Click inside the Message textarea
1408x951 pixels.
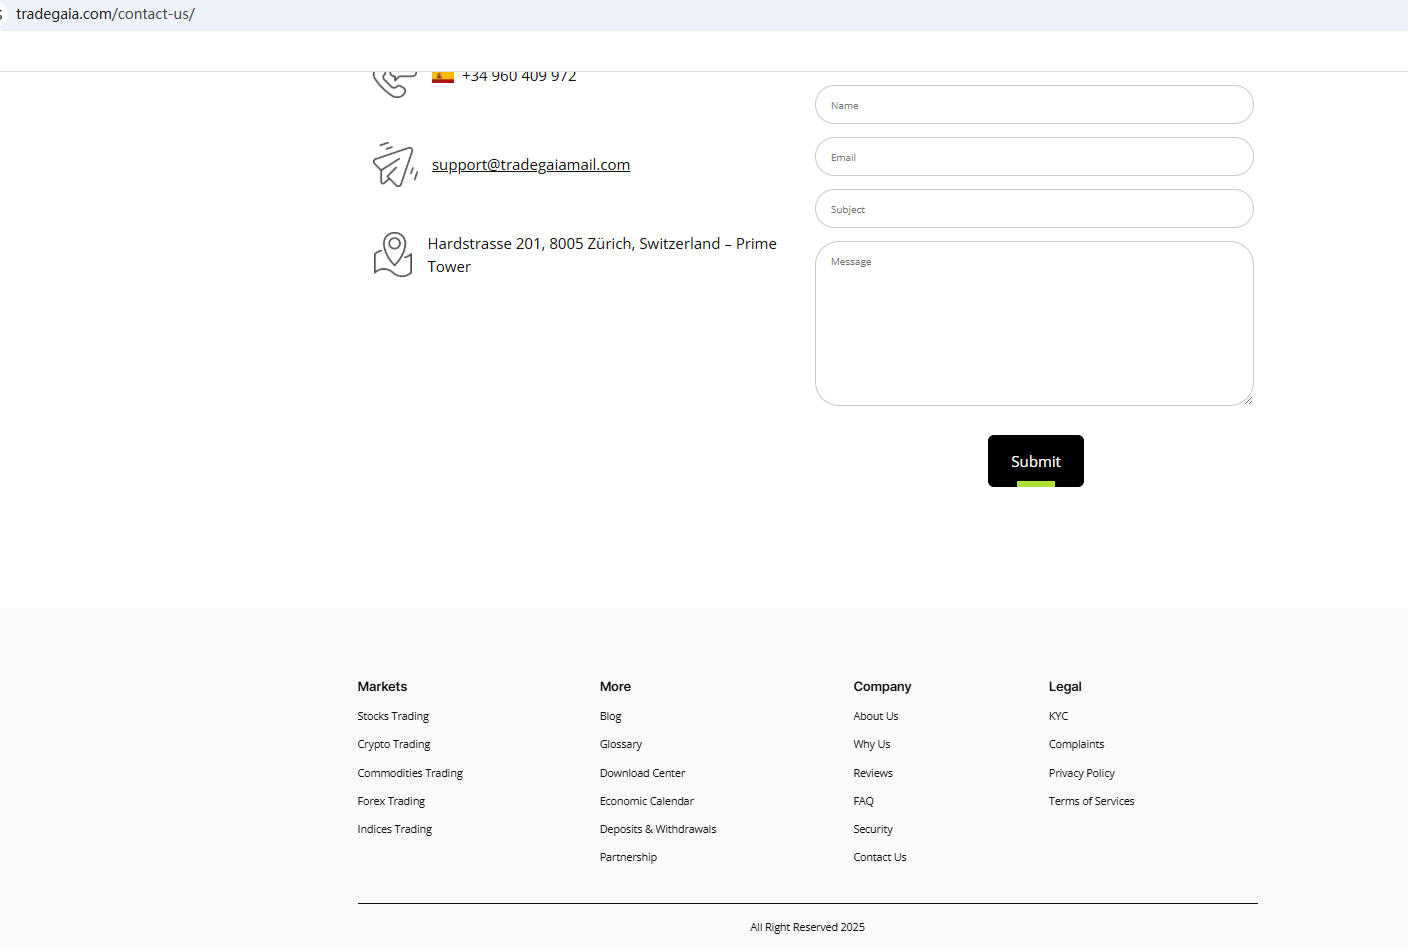pos(1033,323)
